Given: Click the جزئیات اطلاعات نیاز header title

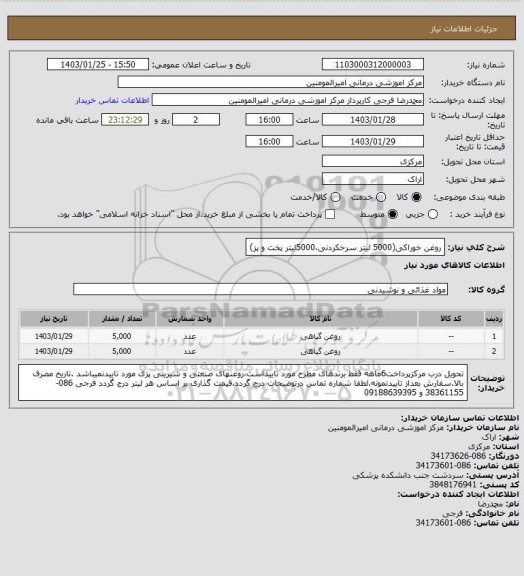Looking at the screenshot, I should pyautogui.click(x=464, y=29).
